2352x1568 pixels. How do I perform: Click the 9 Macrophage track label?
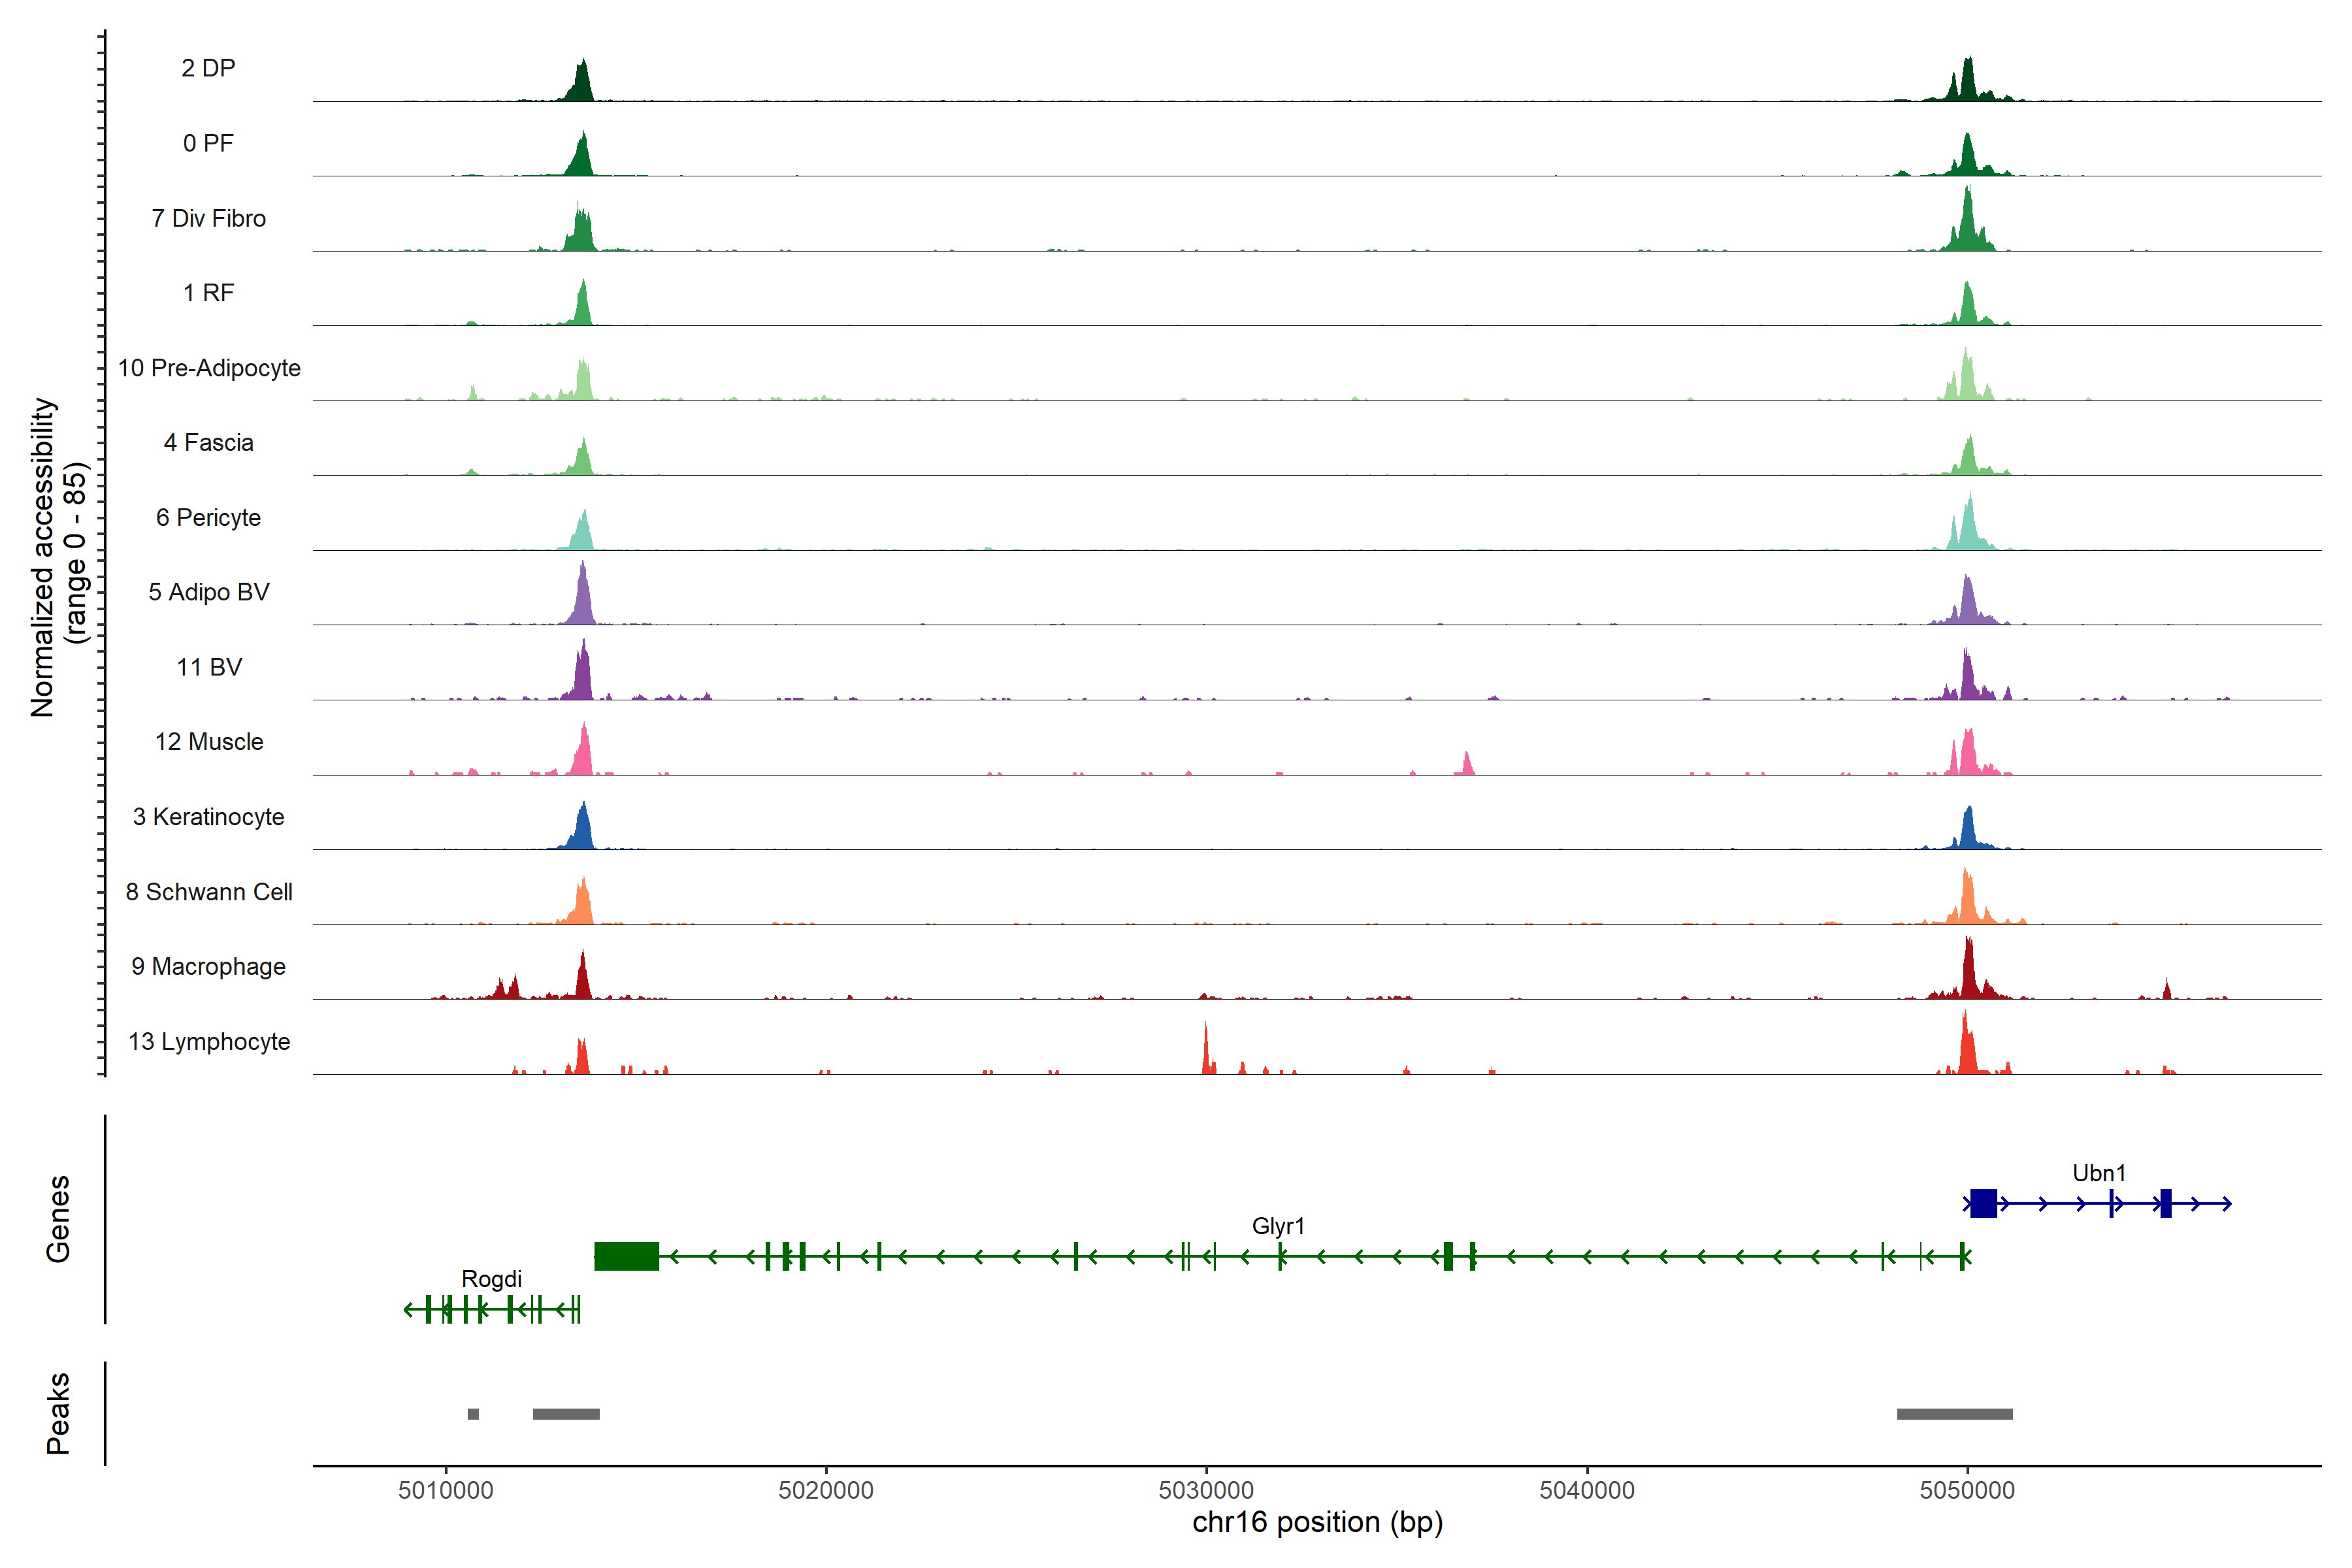tap(208, 967)
